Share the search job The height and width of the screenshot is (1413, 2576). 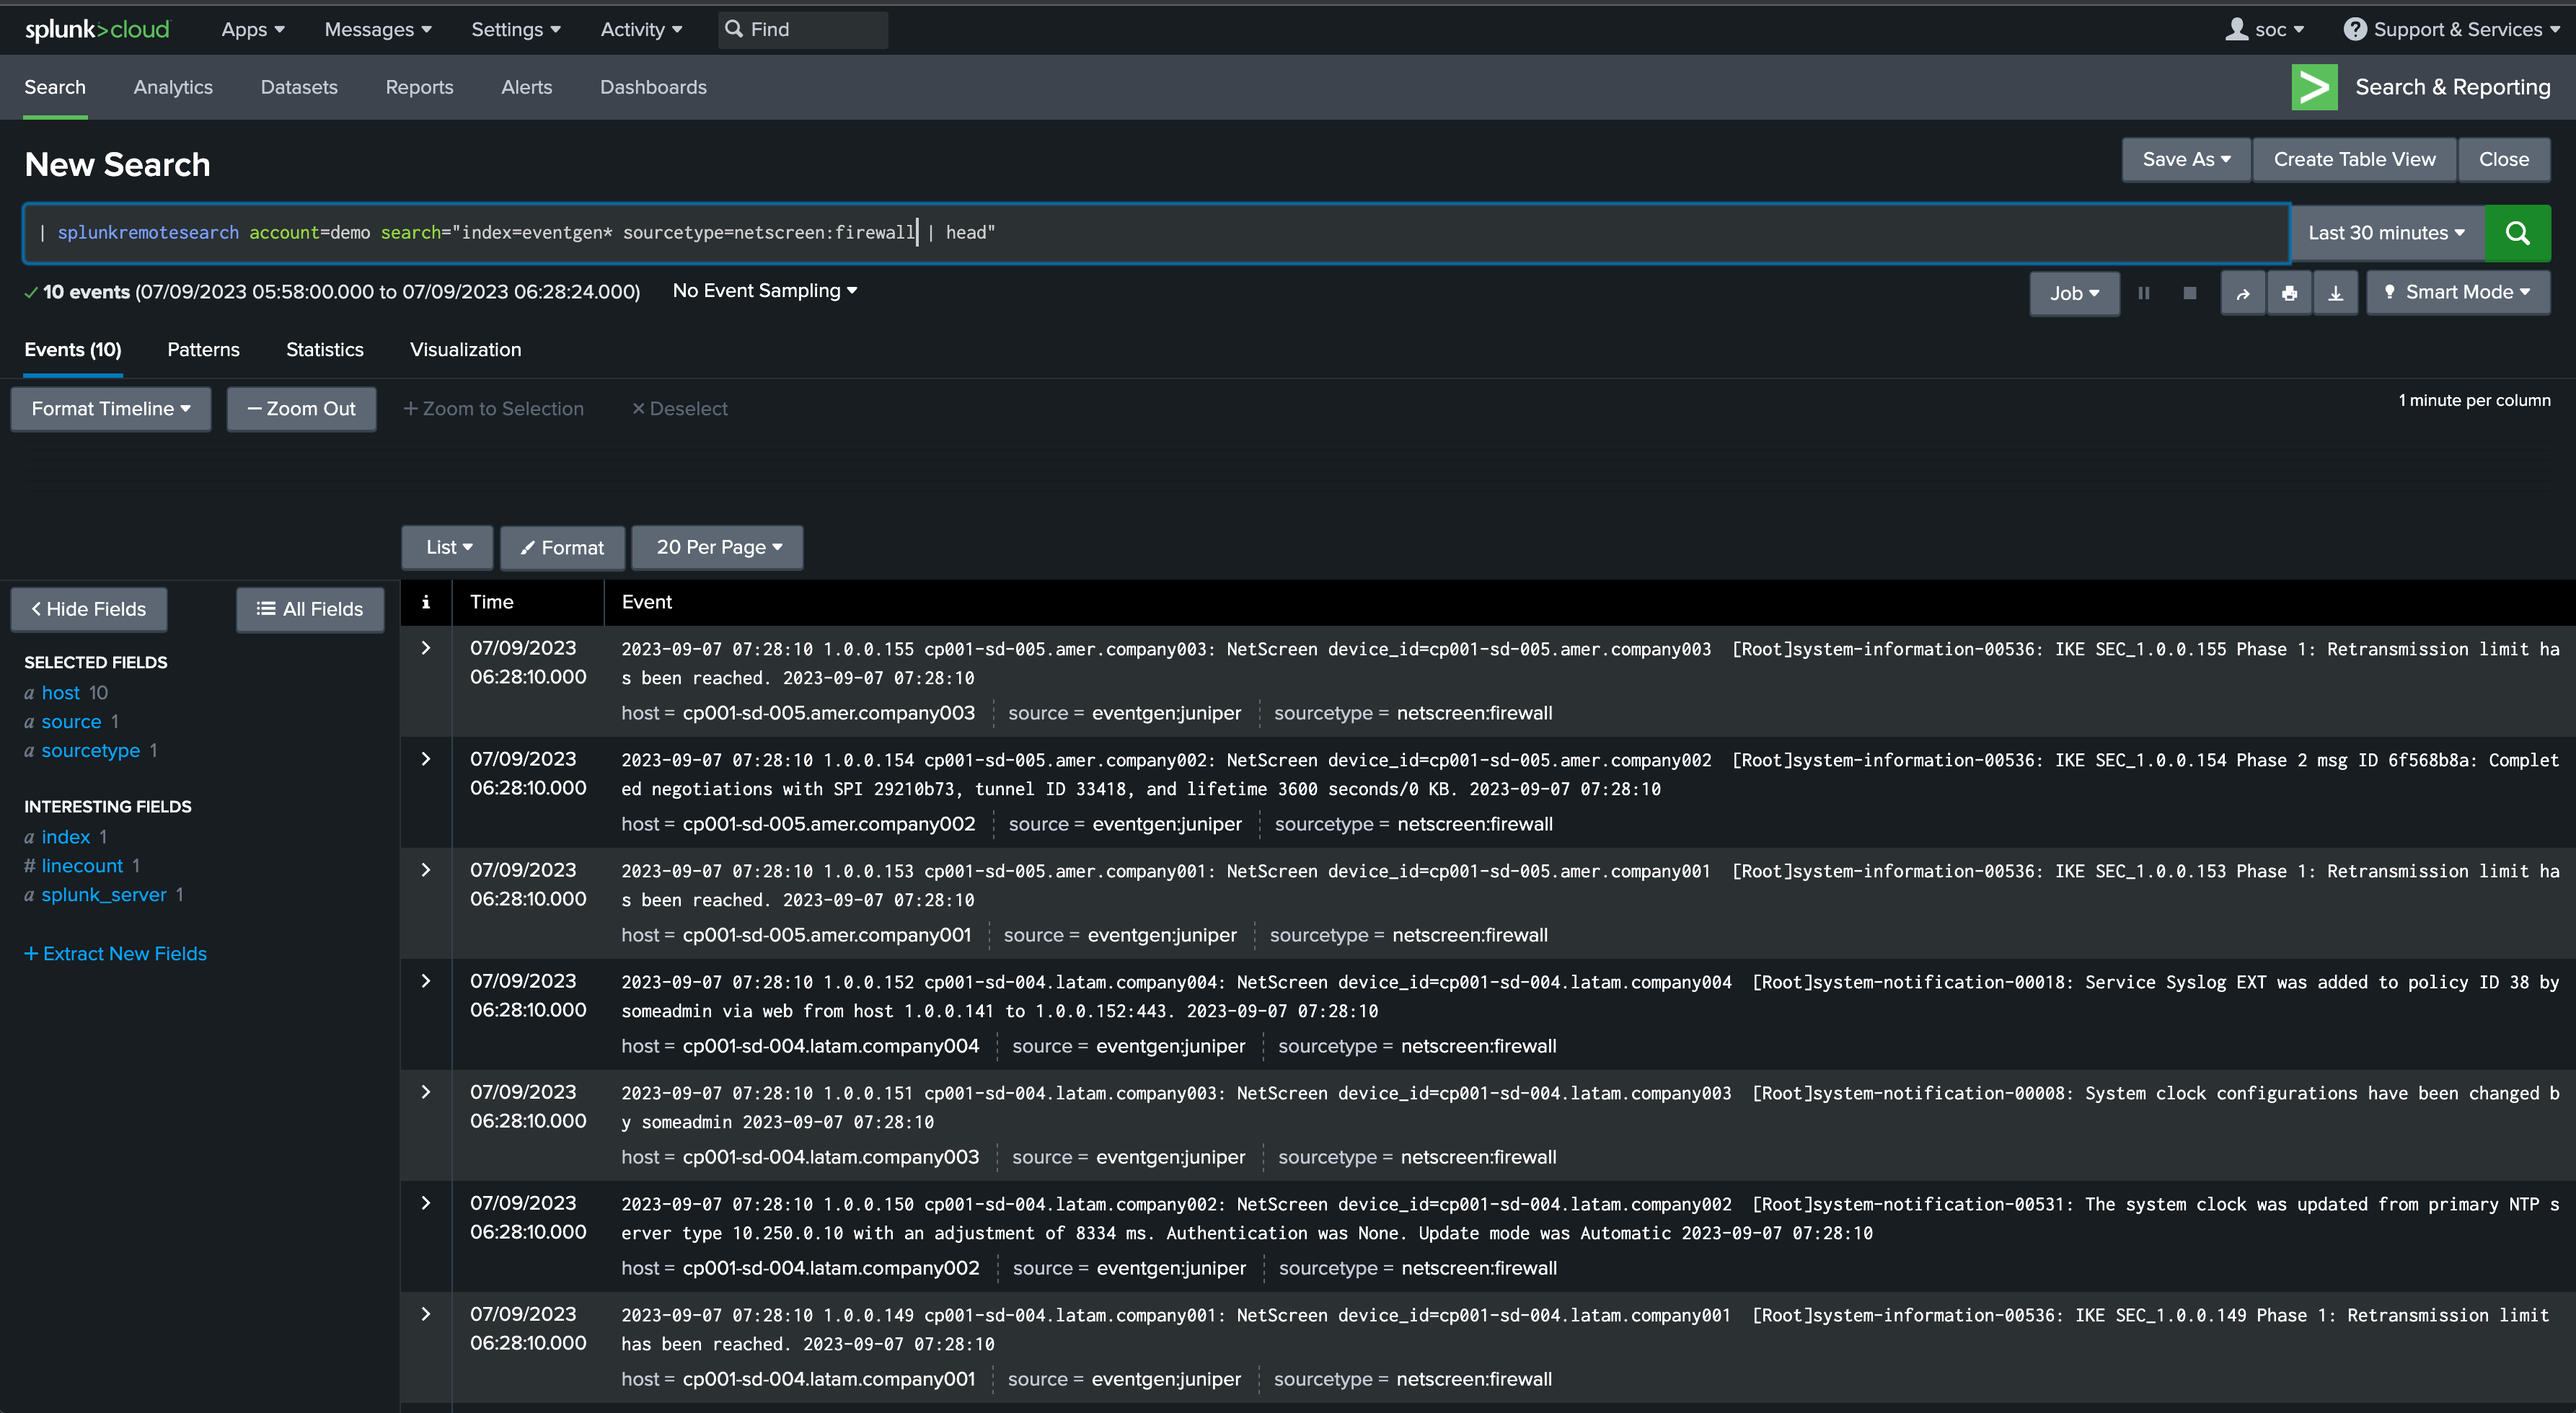click(2243, 293)
